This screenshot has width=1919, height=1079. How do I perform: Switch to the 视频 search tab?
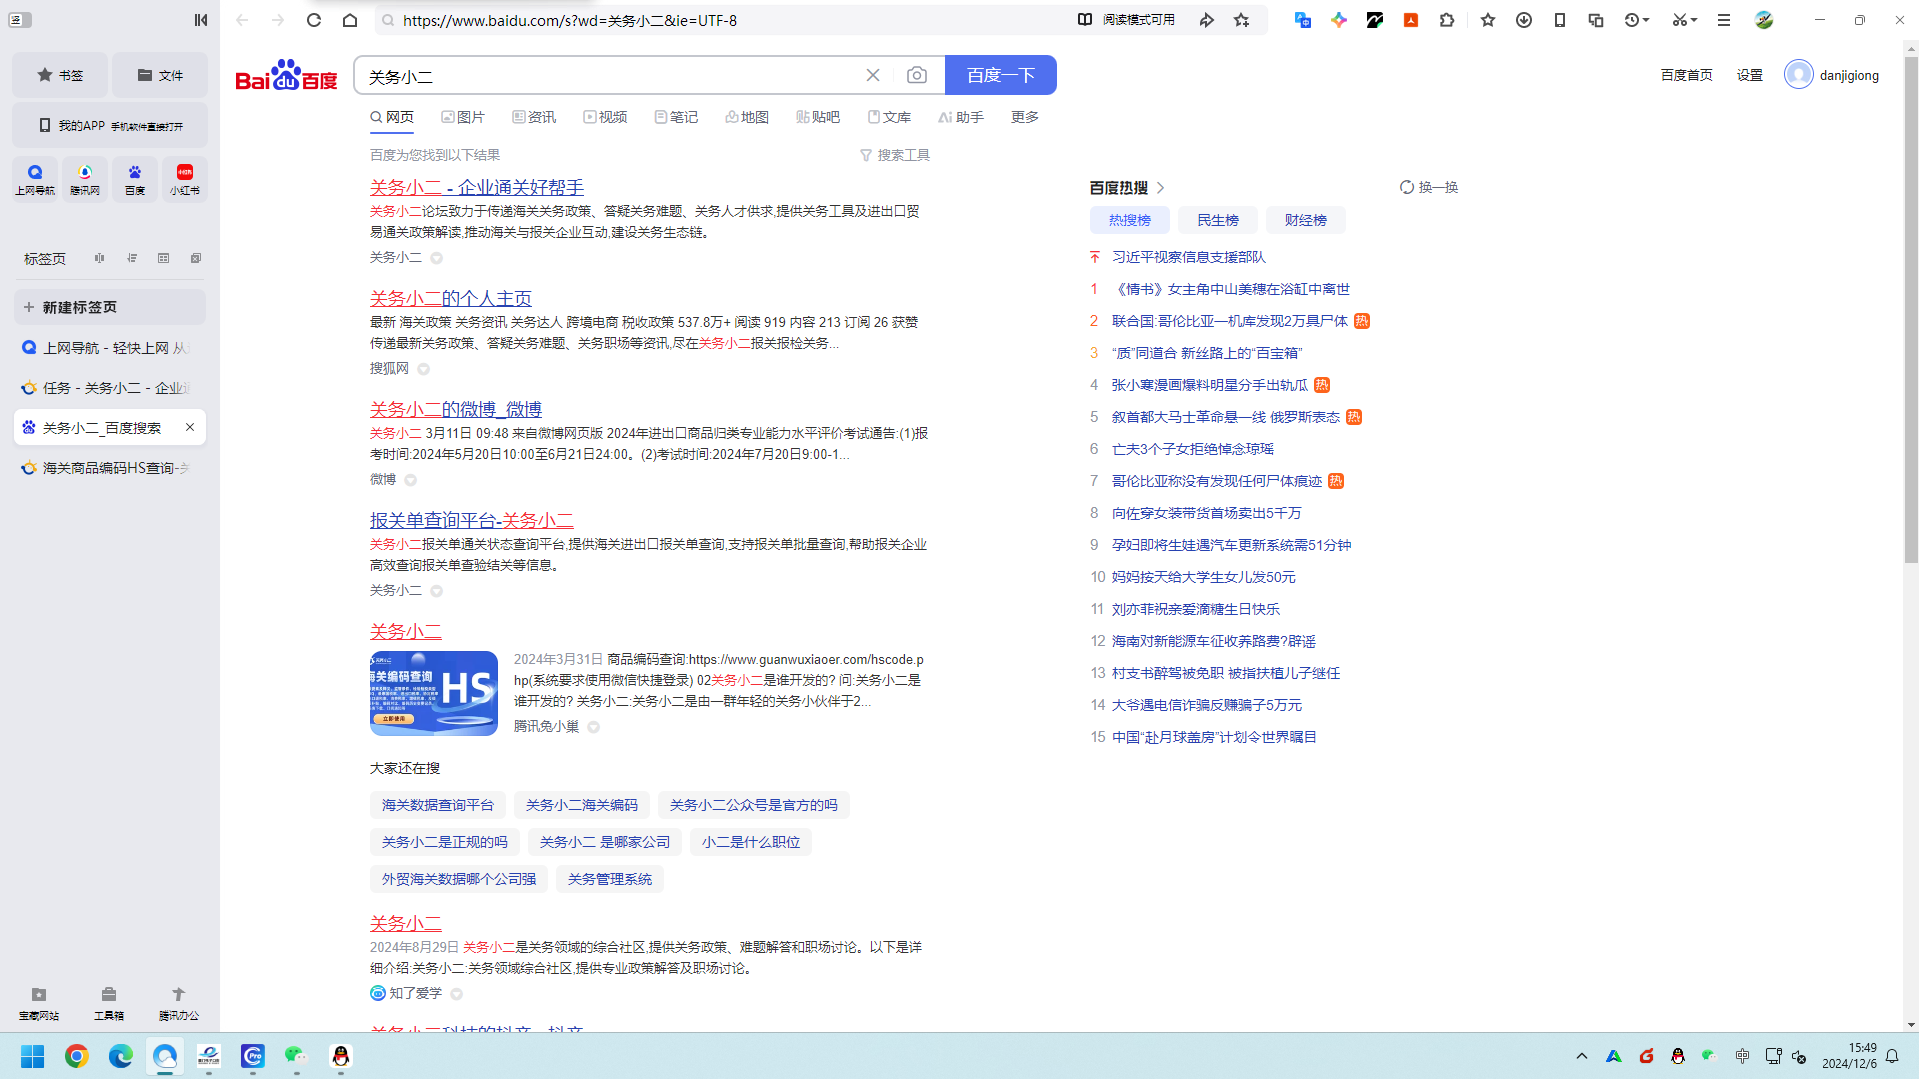(605, 117)
